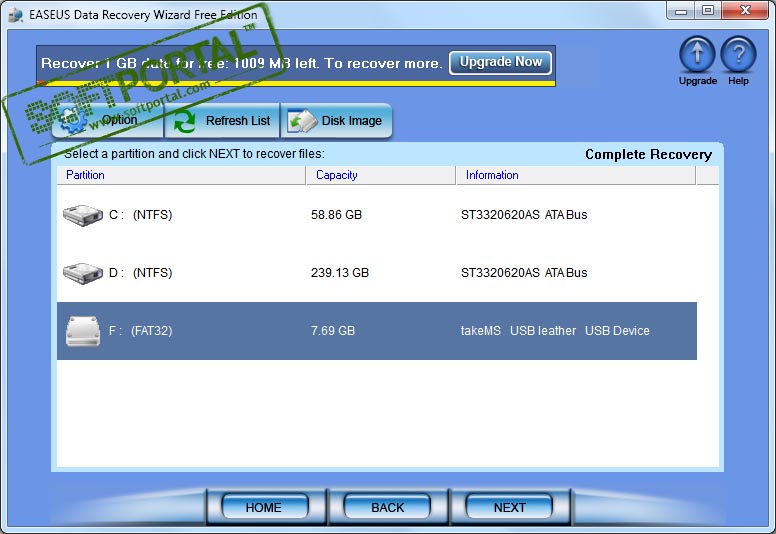
Task: Select the F: USB drive icon
Action: (83, 331)
